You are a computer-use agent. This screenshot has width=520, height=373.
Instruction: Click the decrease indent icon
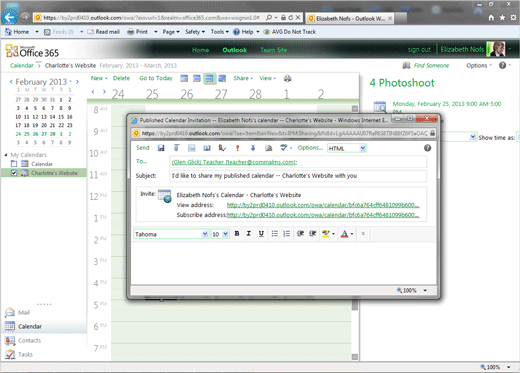[300, 234]
